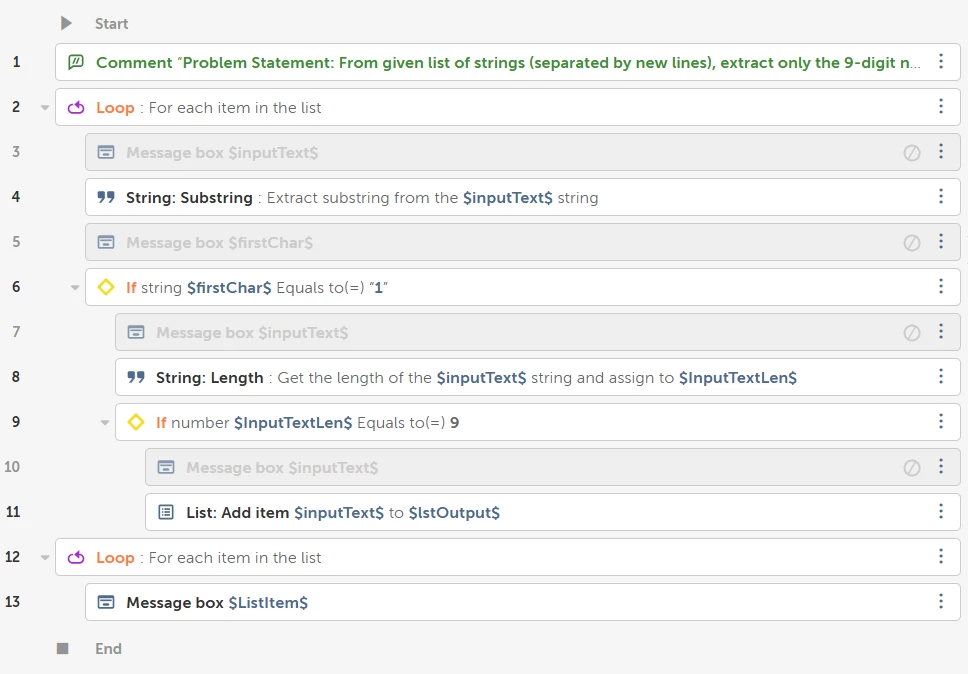Screen dimensions: 968x674
Task: Collapse the If $firstChar$ block on line 6
Action: (x=75, y=287)
